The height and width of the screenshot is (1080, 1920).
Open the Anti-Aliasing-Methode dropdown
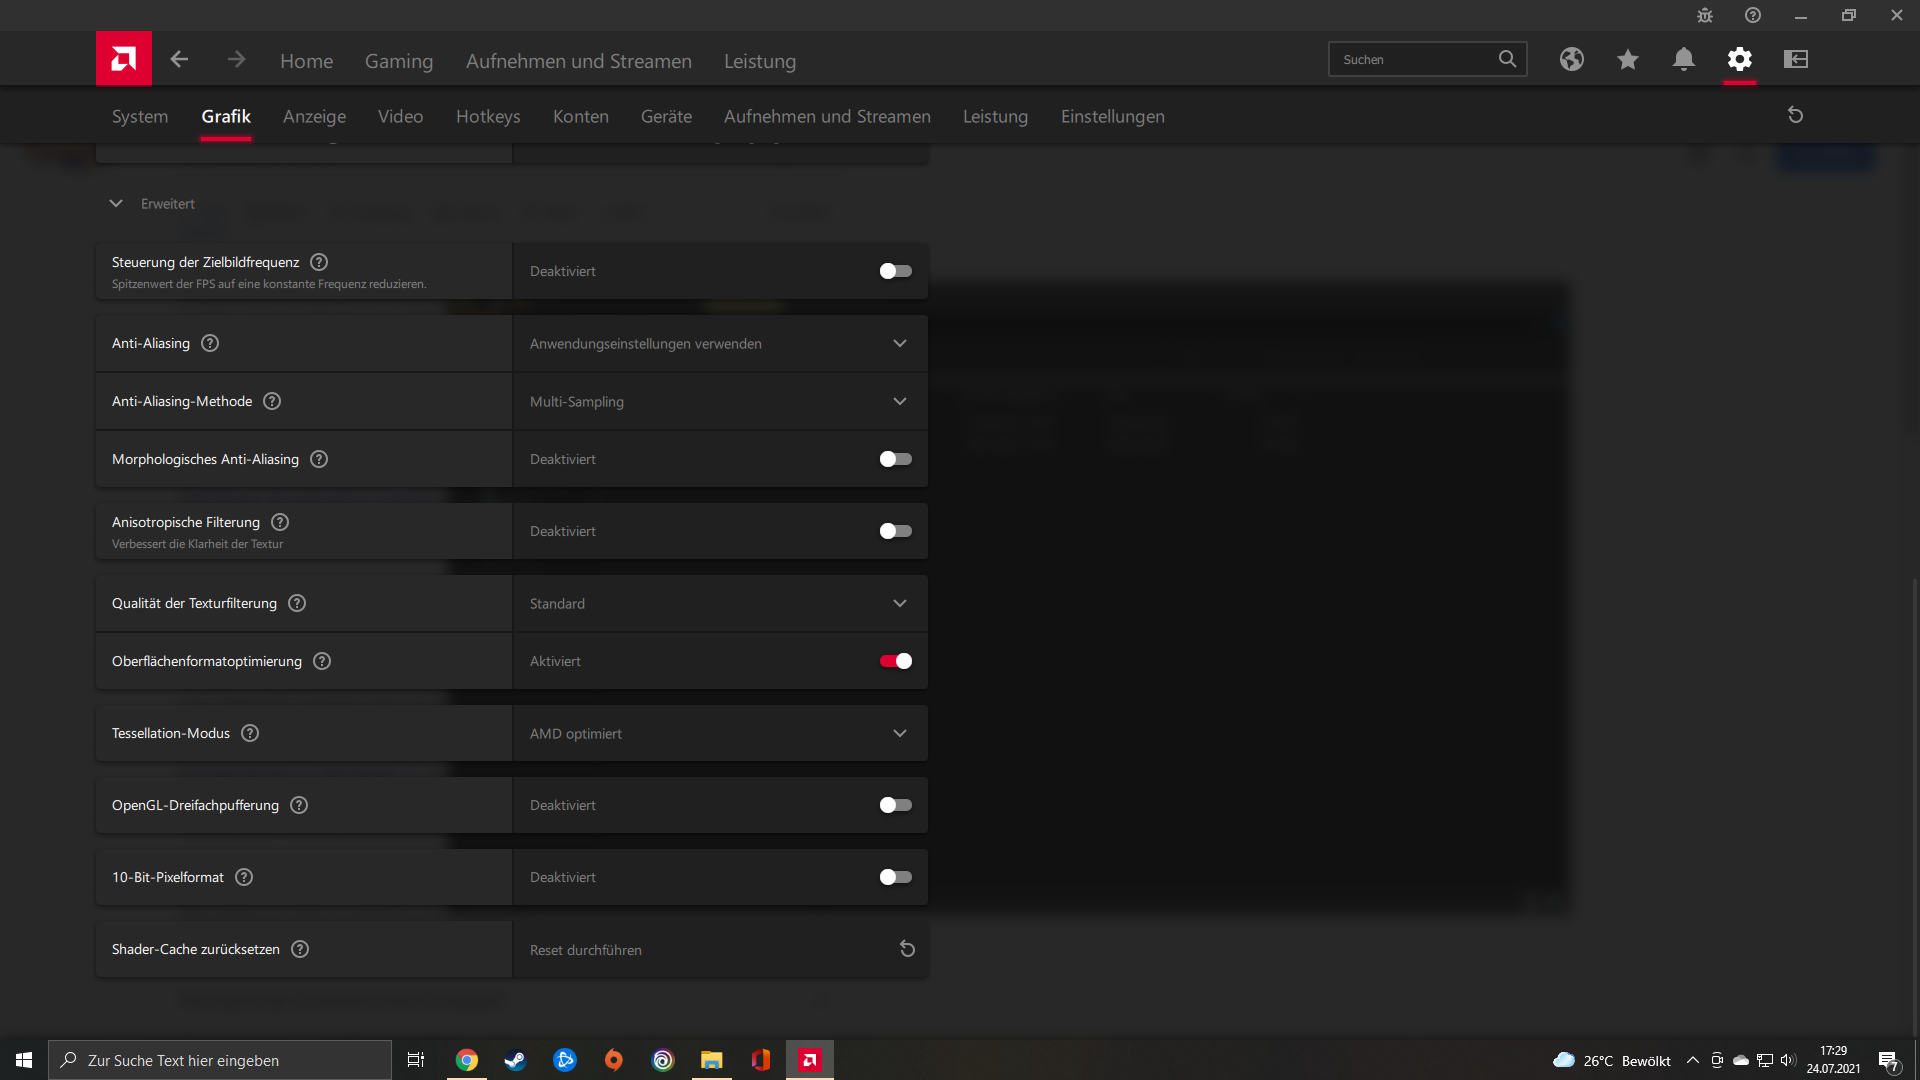pos(719,401)
